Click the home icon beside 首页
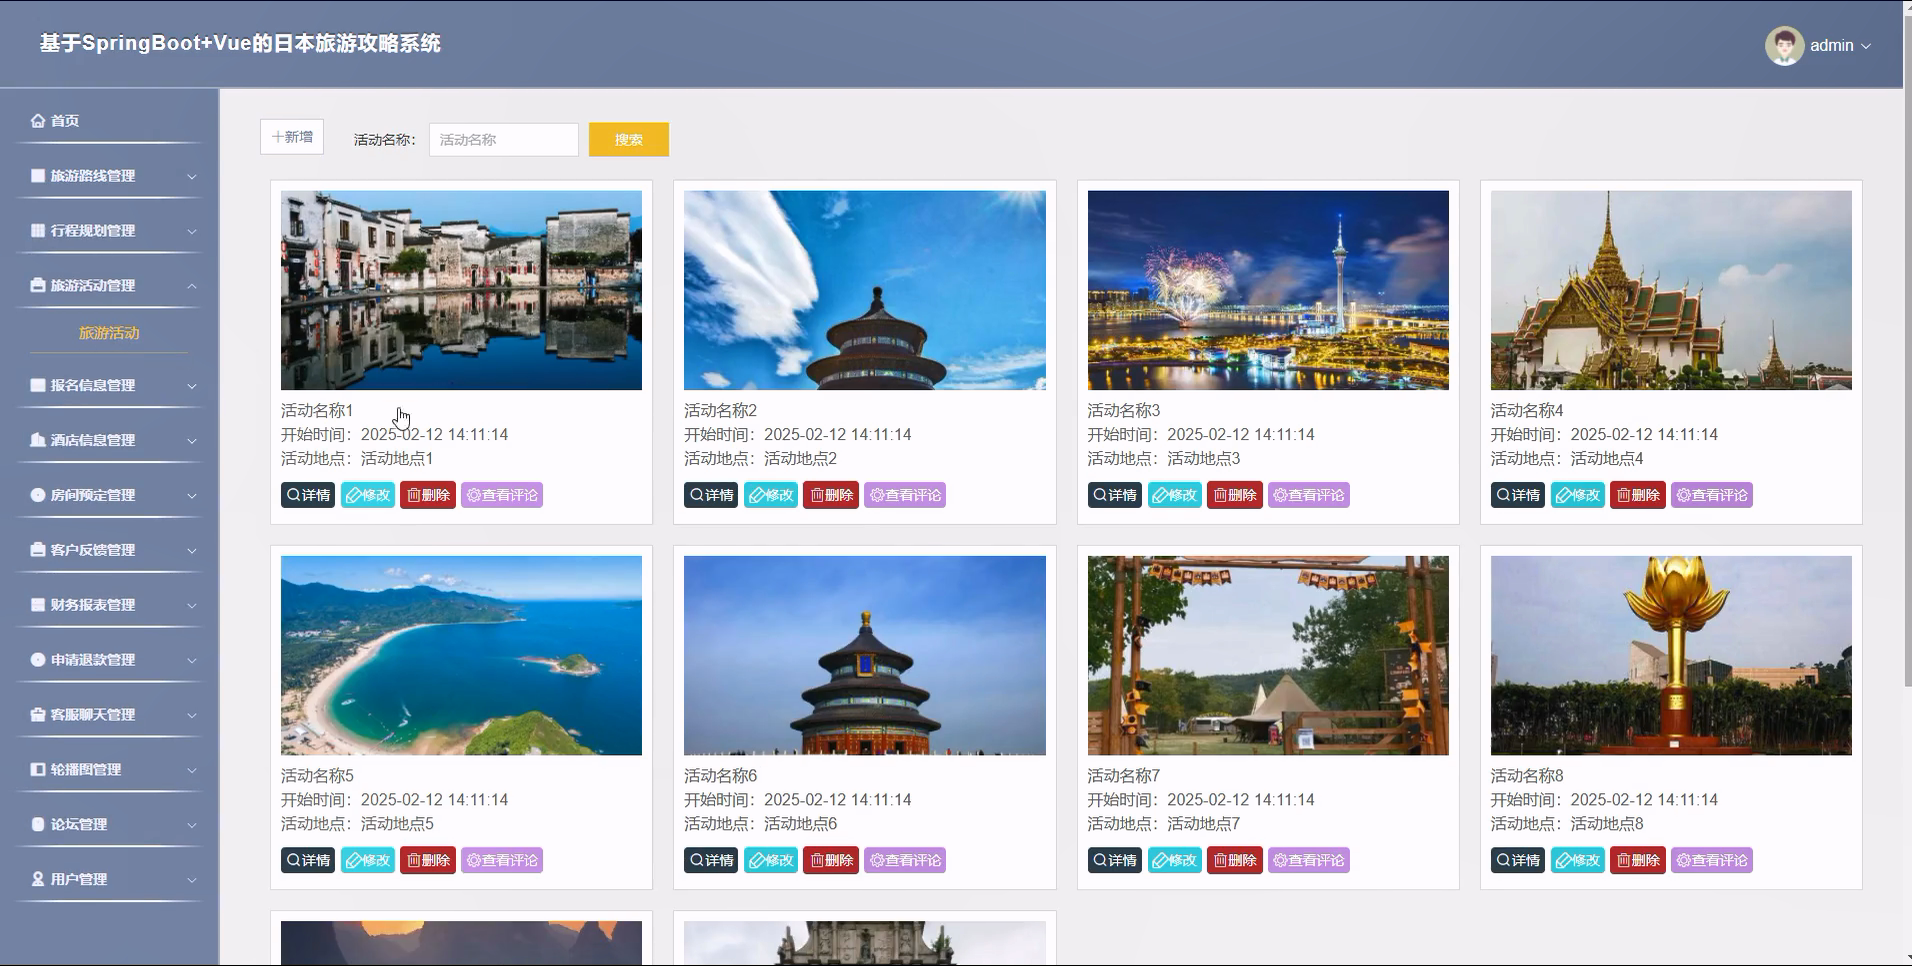 [38, 120]
